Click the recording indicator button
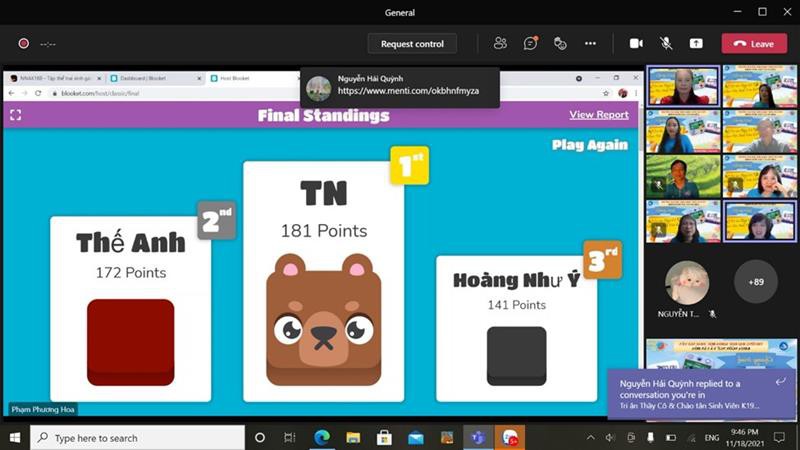Image resolution: width=800 pixels, height=450 pixels. (23, 43)
